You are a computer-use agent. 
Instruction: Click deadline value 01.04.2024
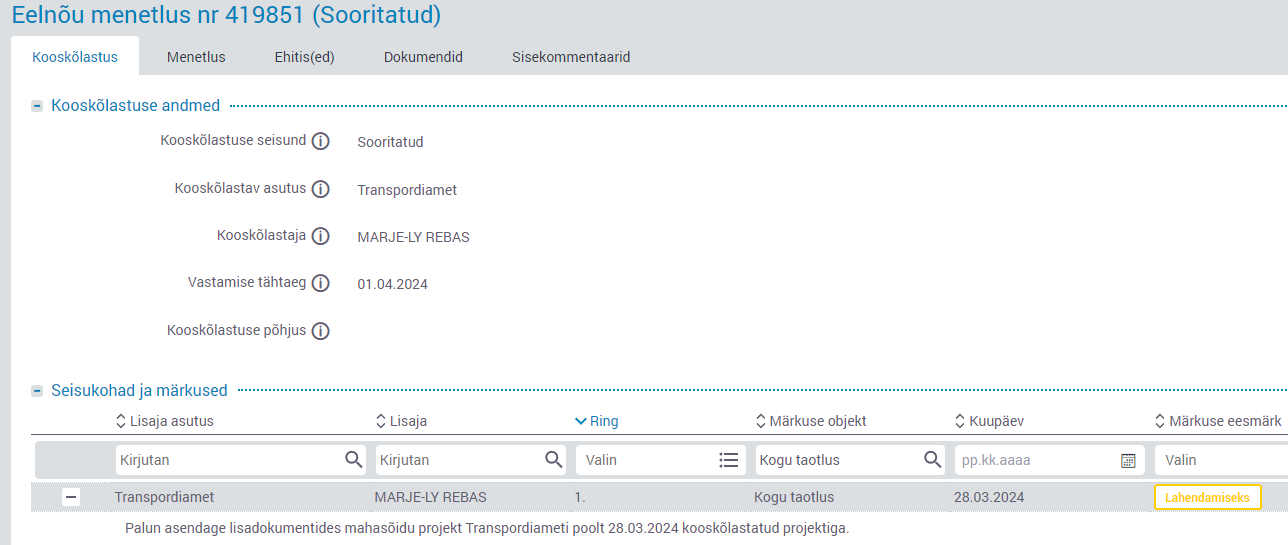click(393, 284)
